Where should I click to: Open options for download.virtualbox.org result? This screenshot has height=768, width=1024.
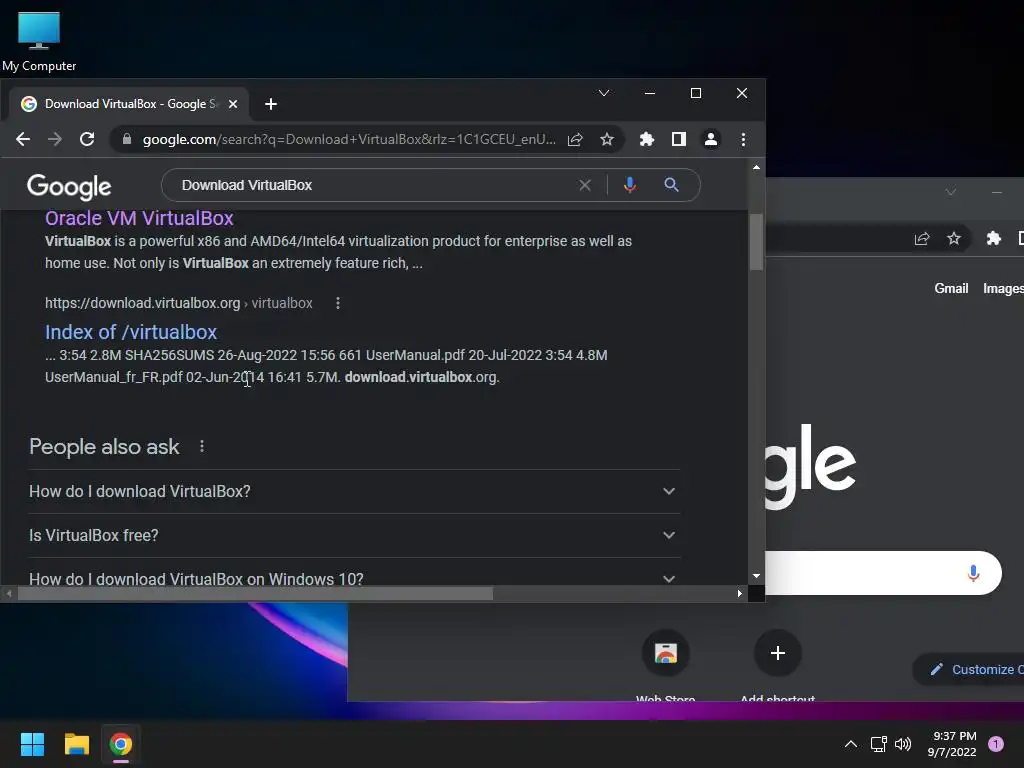338,303
